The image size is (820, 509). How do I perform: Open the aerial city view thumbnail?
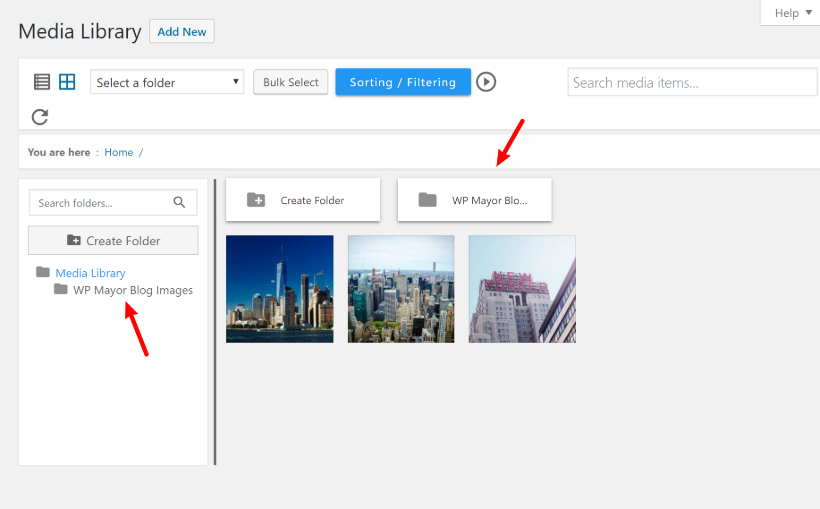pos(401,289)
